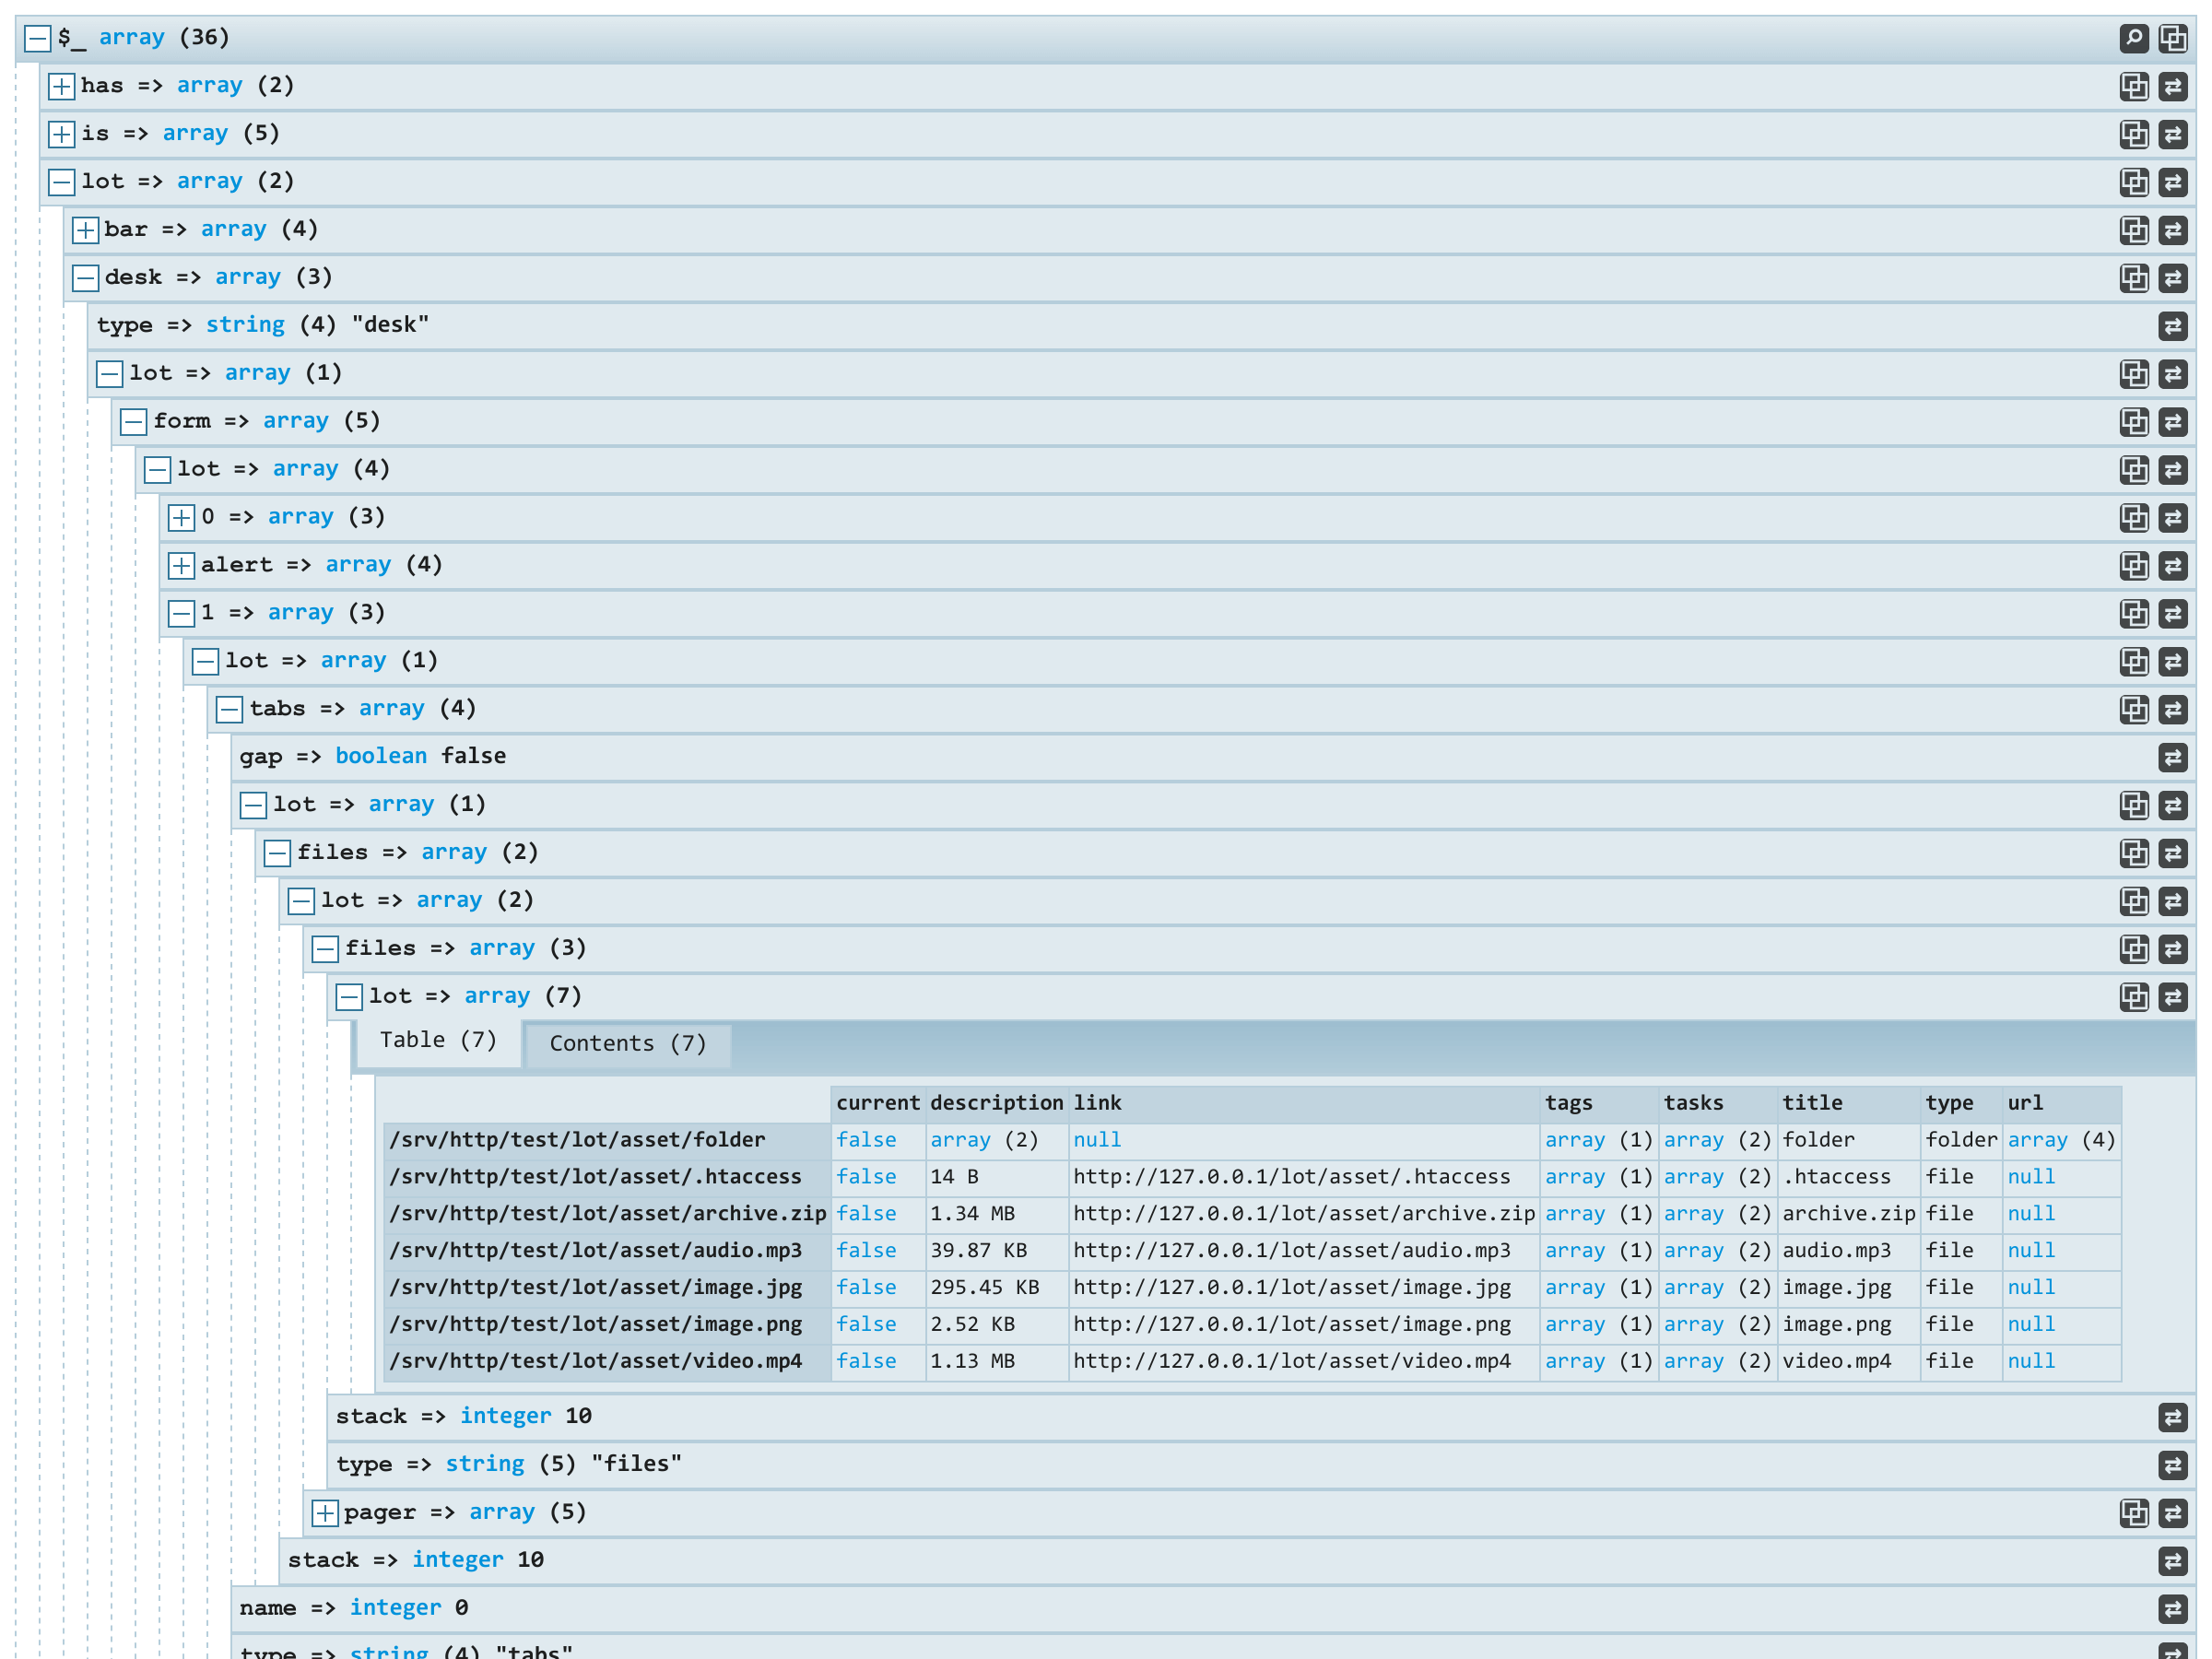Click access-path icon on 'is' row
Image resolution: width=2212 pixels, height=1659 pixels.
click(x=2172, y=134)
